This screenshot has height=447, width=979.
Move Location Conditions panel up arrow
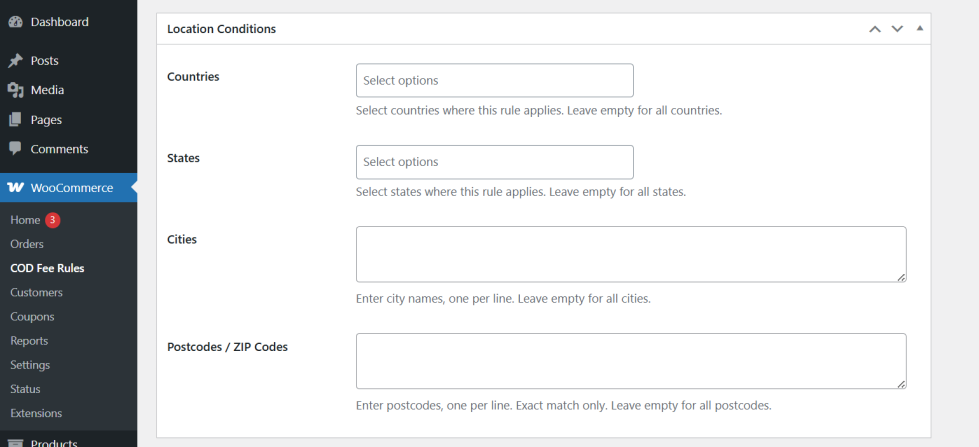coord(875,29)
